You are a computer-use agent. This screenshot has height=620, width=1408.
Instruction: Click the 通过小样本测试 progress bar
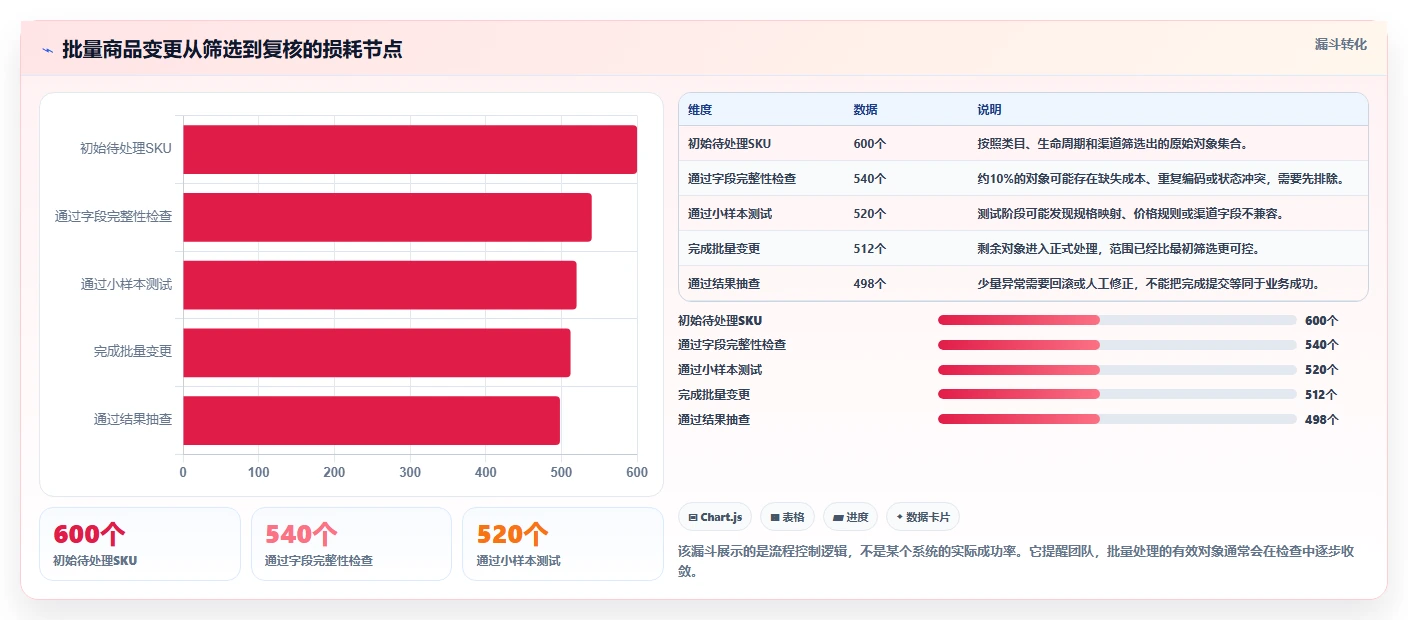pyautogui.click(x=1117, y=370)
